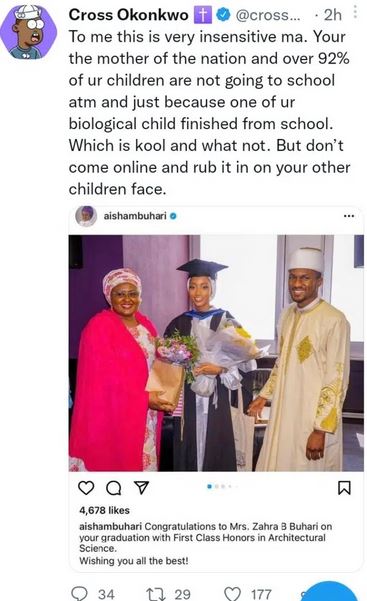Open the @cross... username handle
This screenshot has height=601, width=367.
point(268,15)
